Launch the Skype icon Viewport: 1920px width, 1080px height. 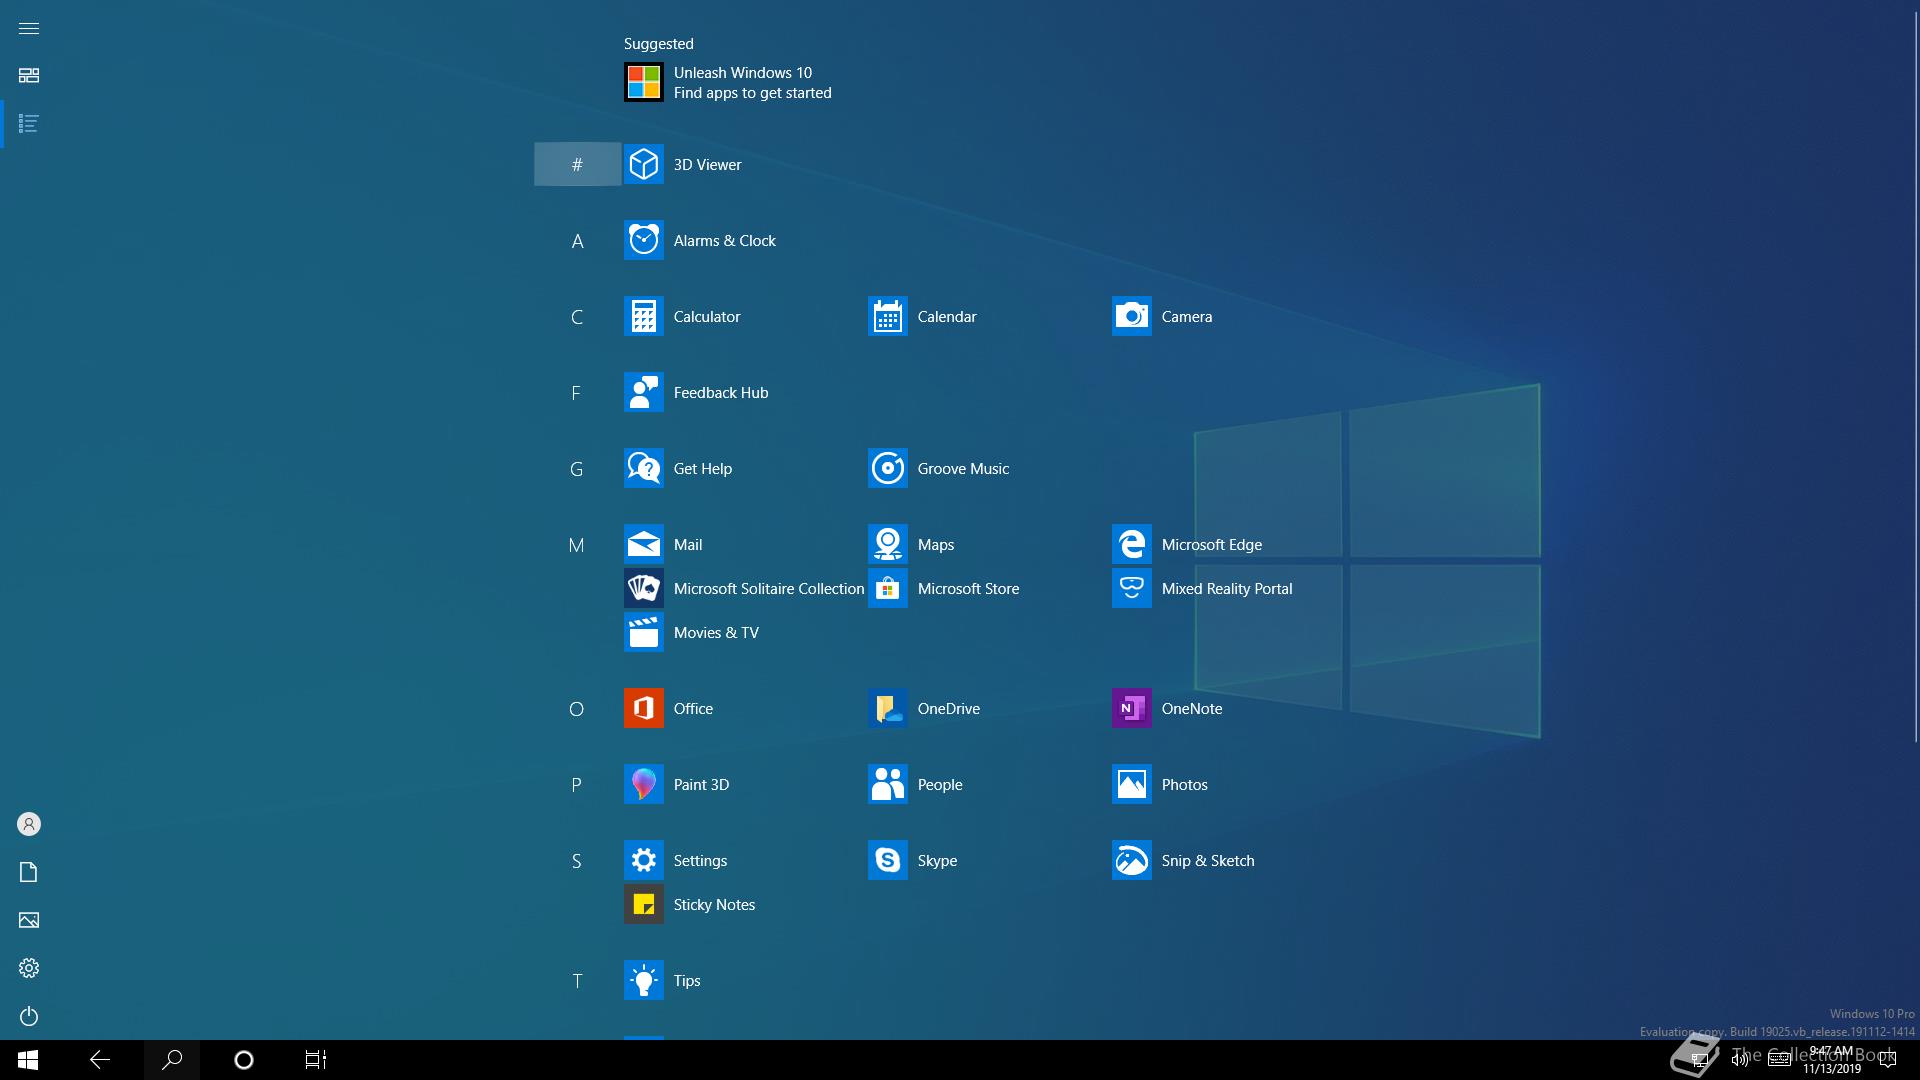coord(887,860)
